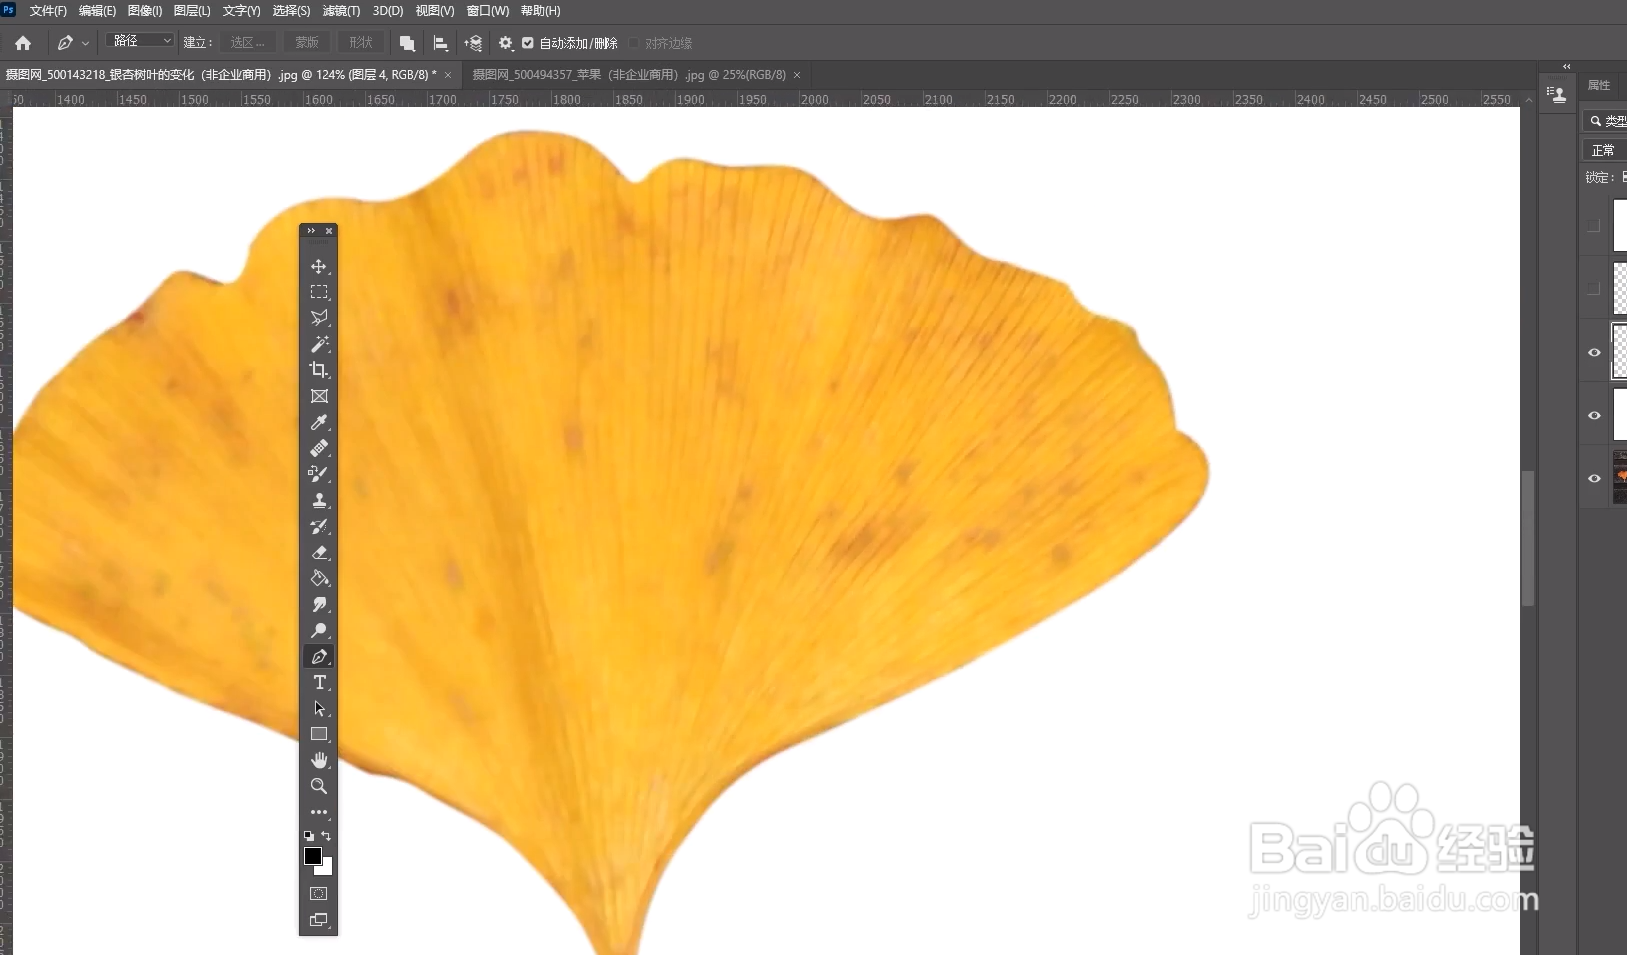Open the Edit Toolbar three-dots menu

[319, 812]
